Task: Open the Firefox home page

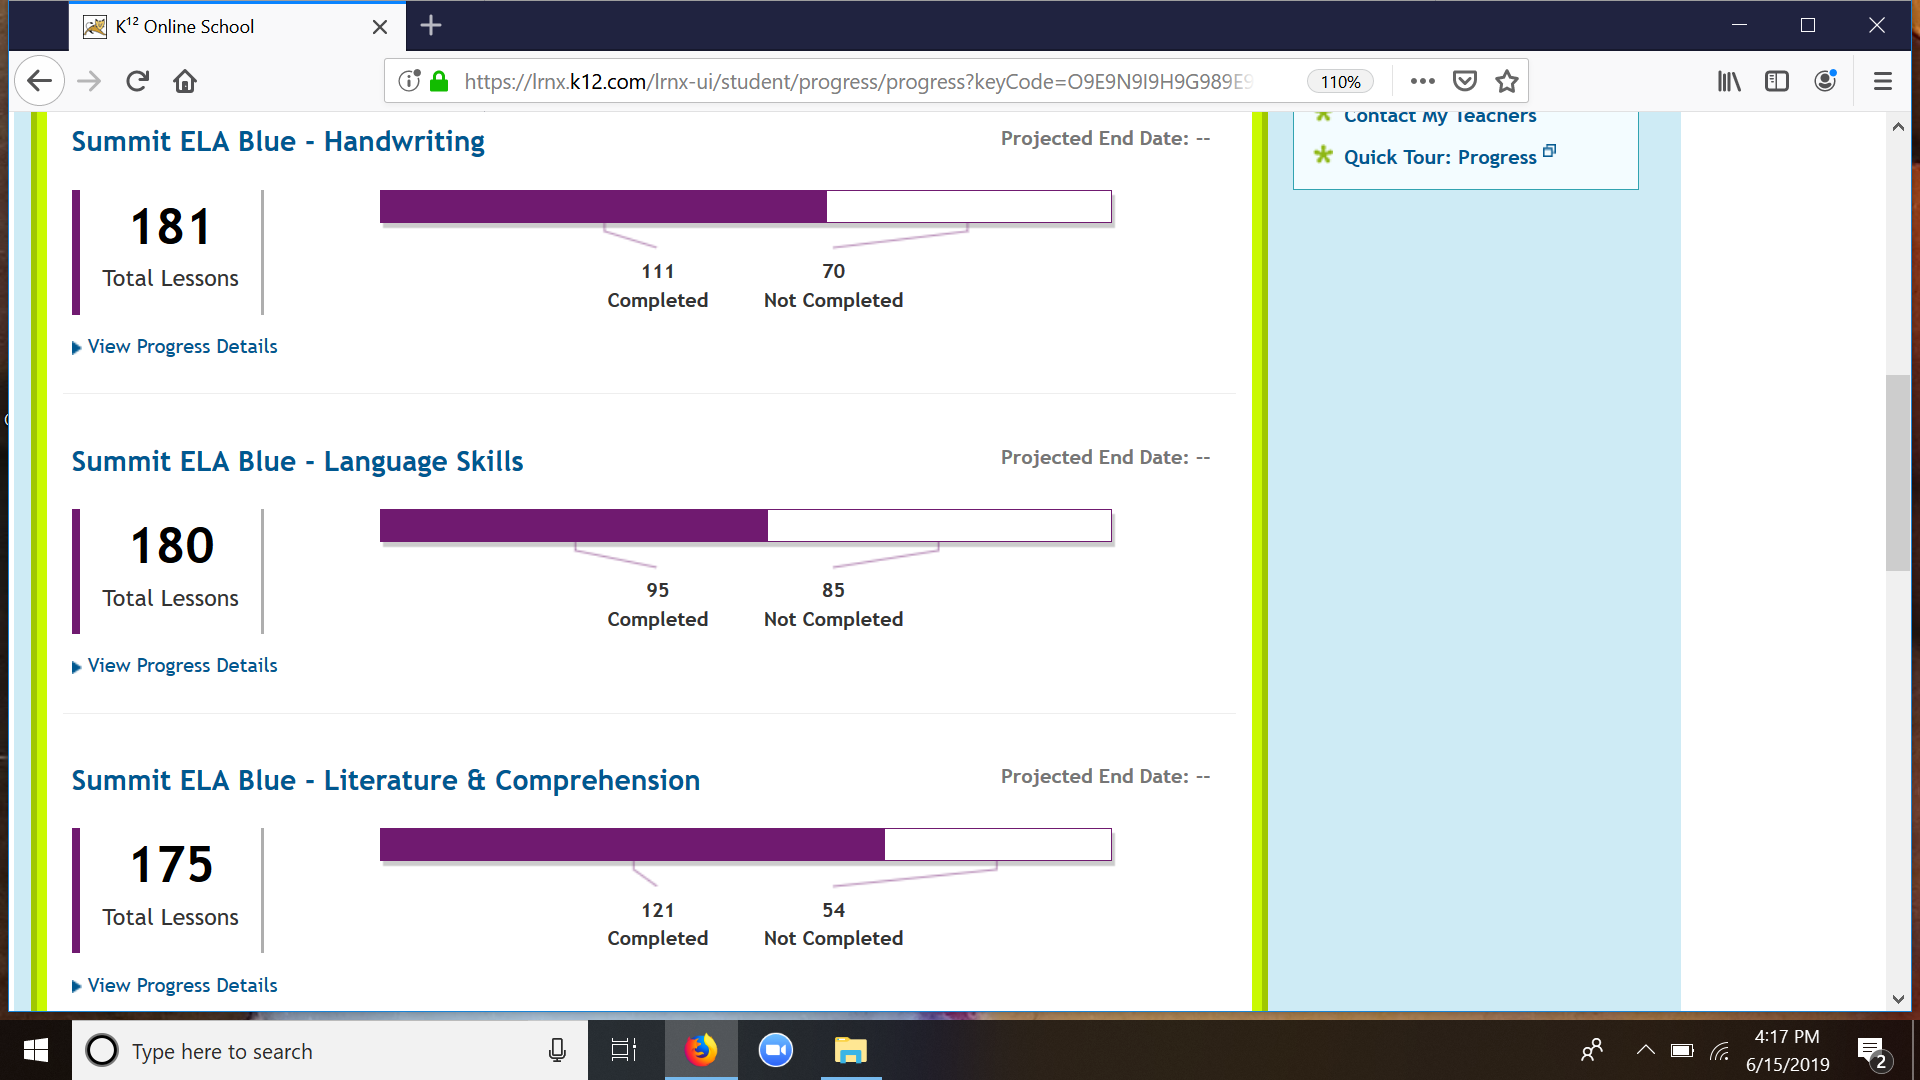Action: click(185, 81)
